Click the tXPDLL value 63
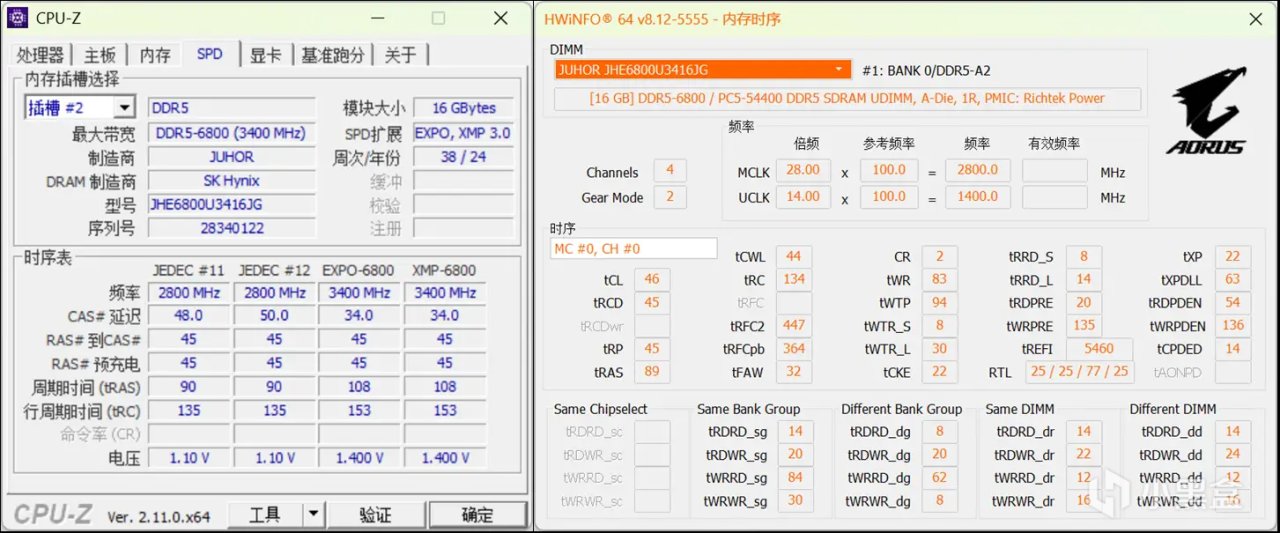 tap(1232, 280)
